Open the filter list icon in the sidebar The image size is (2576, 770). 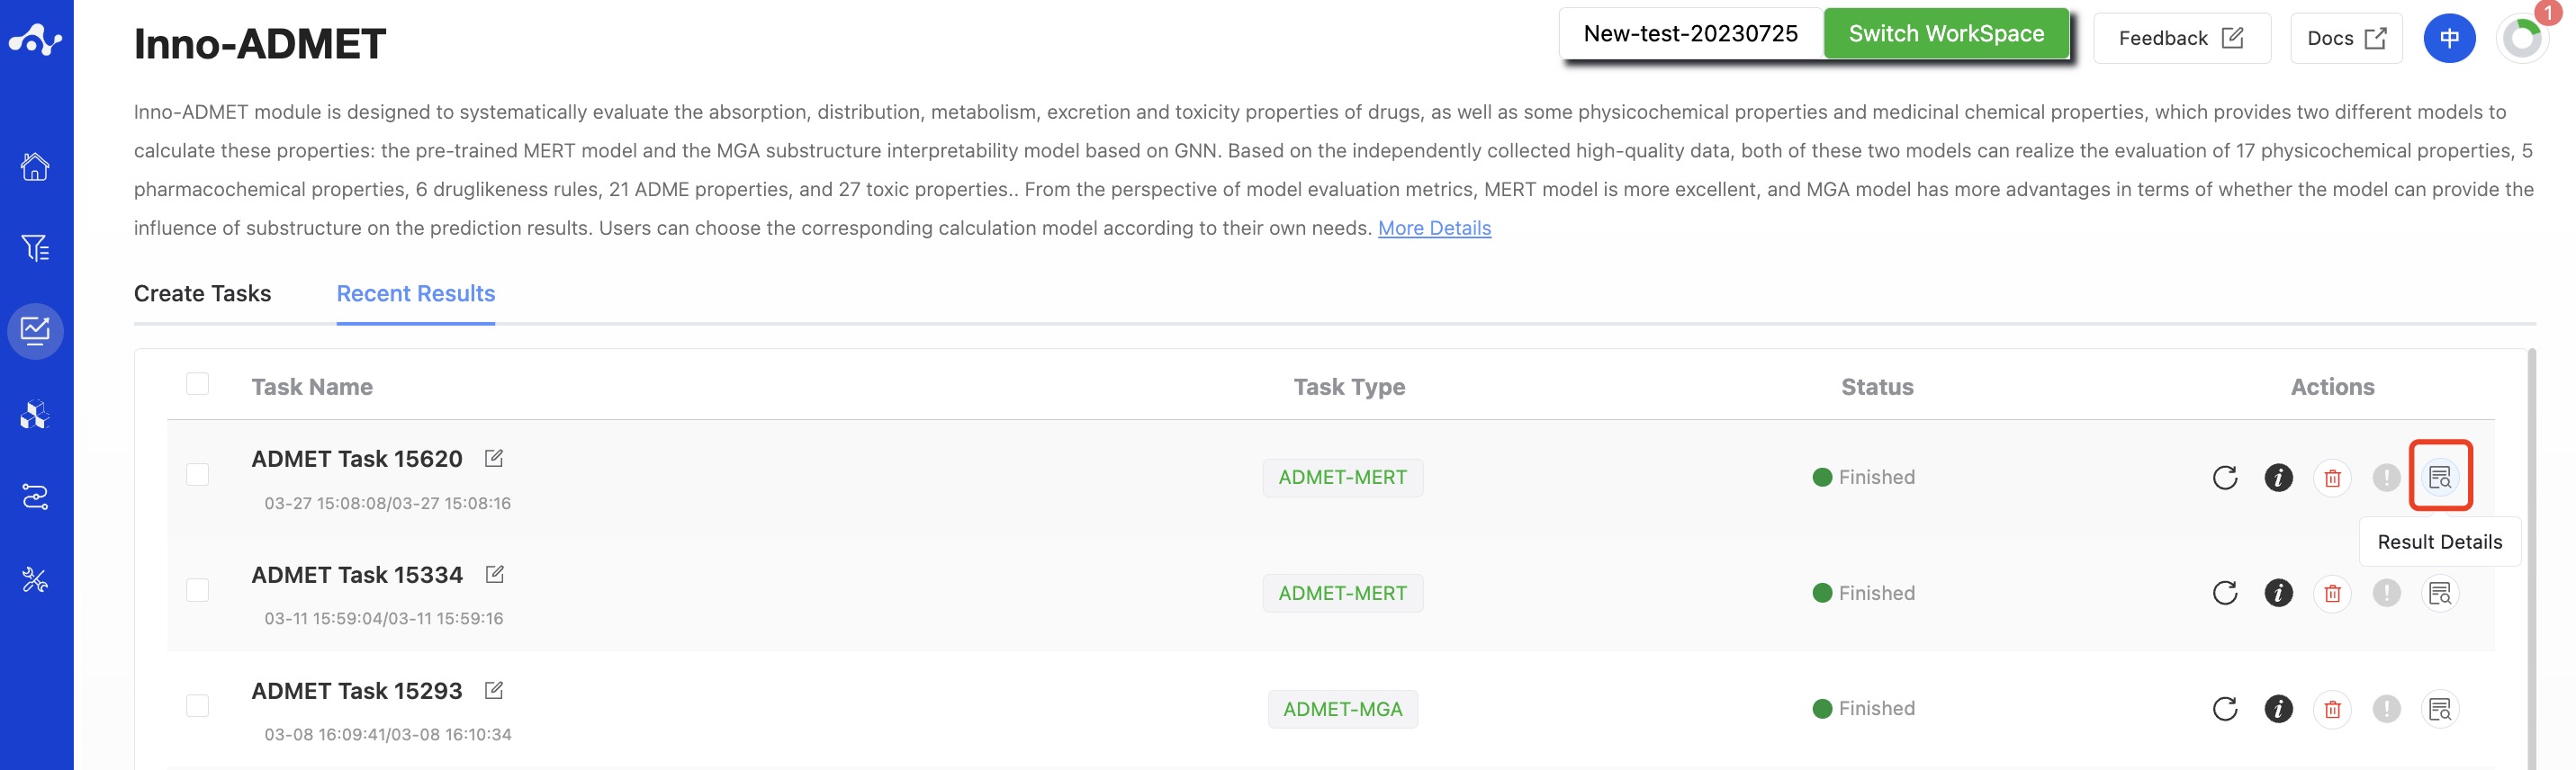(35, 248)
